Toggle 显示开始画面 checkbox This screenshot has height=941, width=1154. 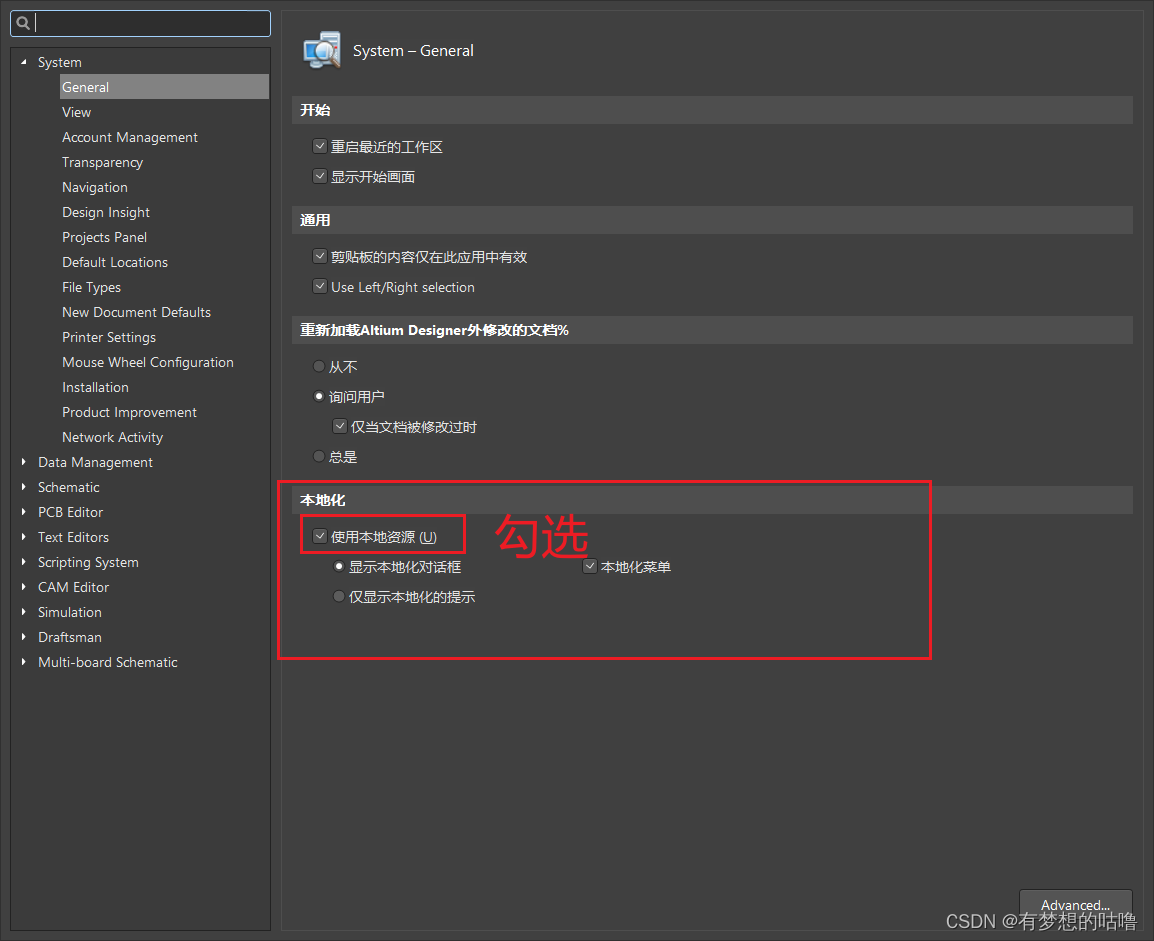coord(320,177)
